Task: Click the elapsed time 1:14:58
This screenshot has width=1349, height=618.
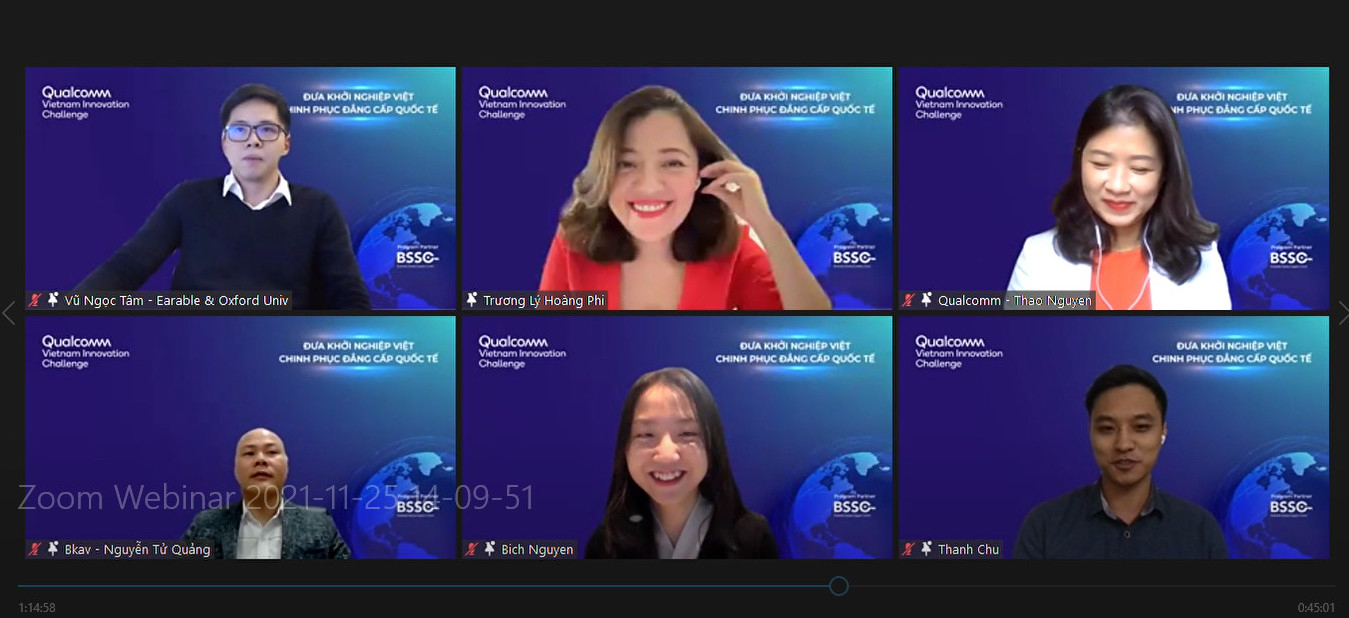Action: click(37, 607)
